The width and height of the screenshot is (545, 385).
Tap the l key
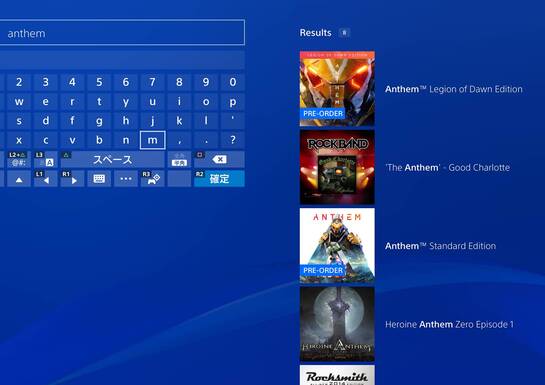pos(206,121)
